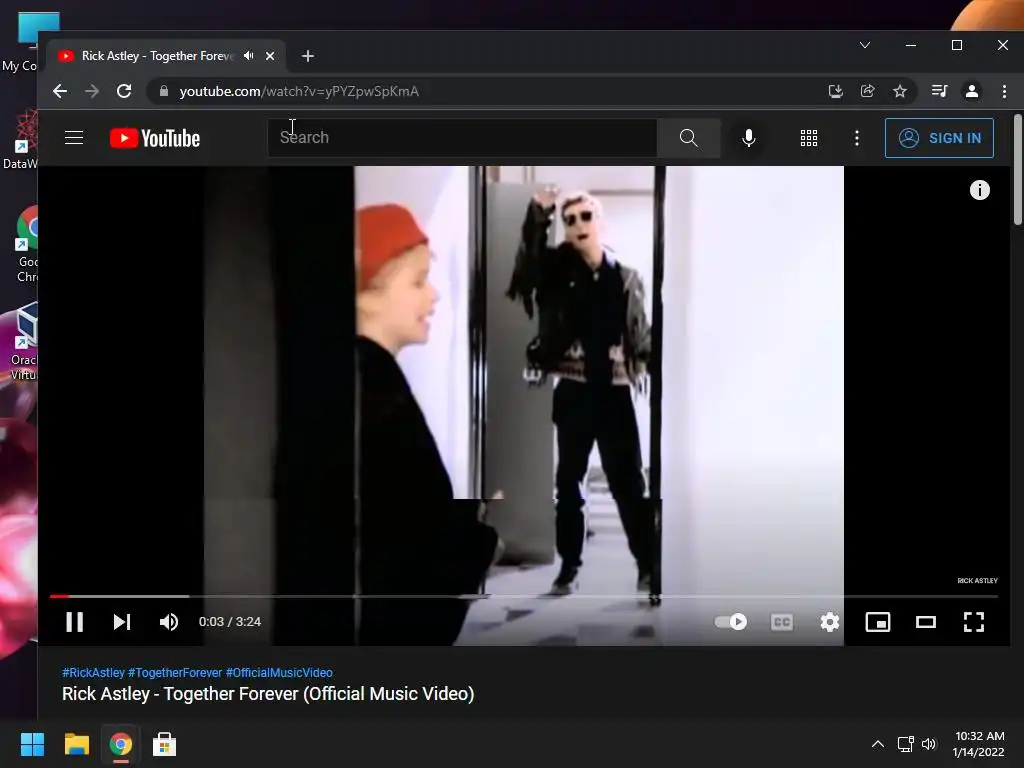Open Chrome tab search chevron
The image size is (1024, 768).
point(865,45)
